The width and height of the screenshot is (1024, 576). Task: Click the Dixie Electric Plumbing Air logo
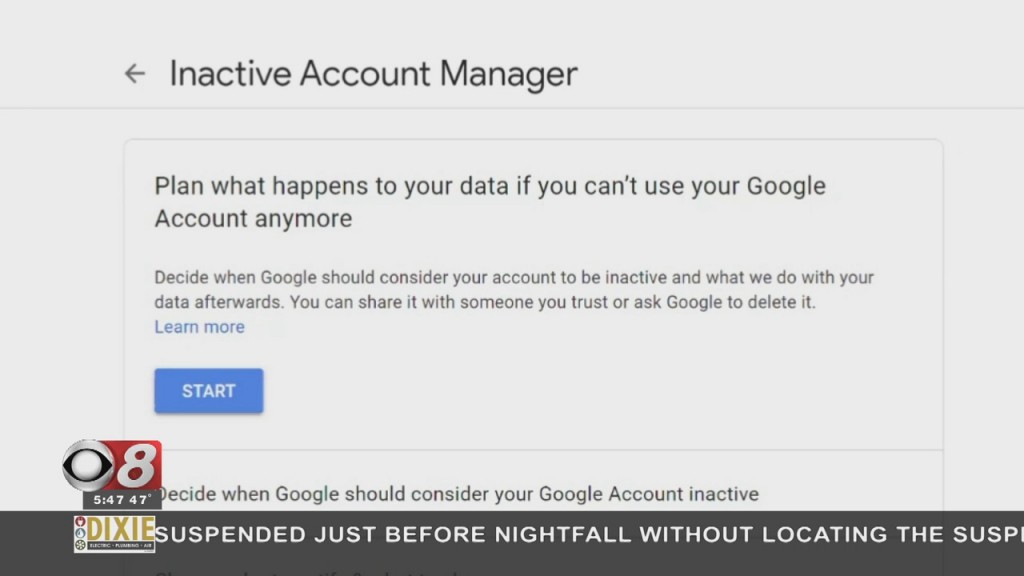(x=112, y=534)
